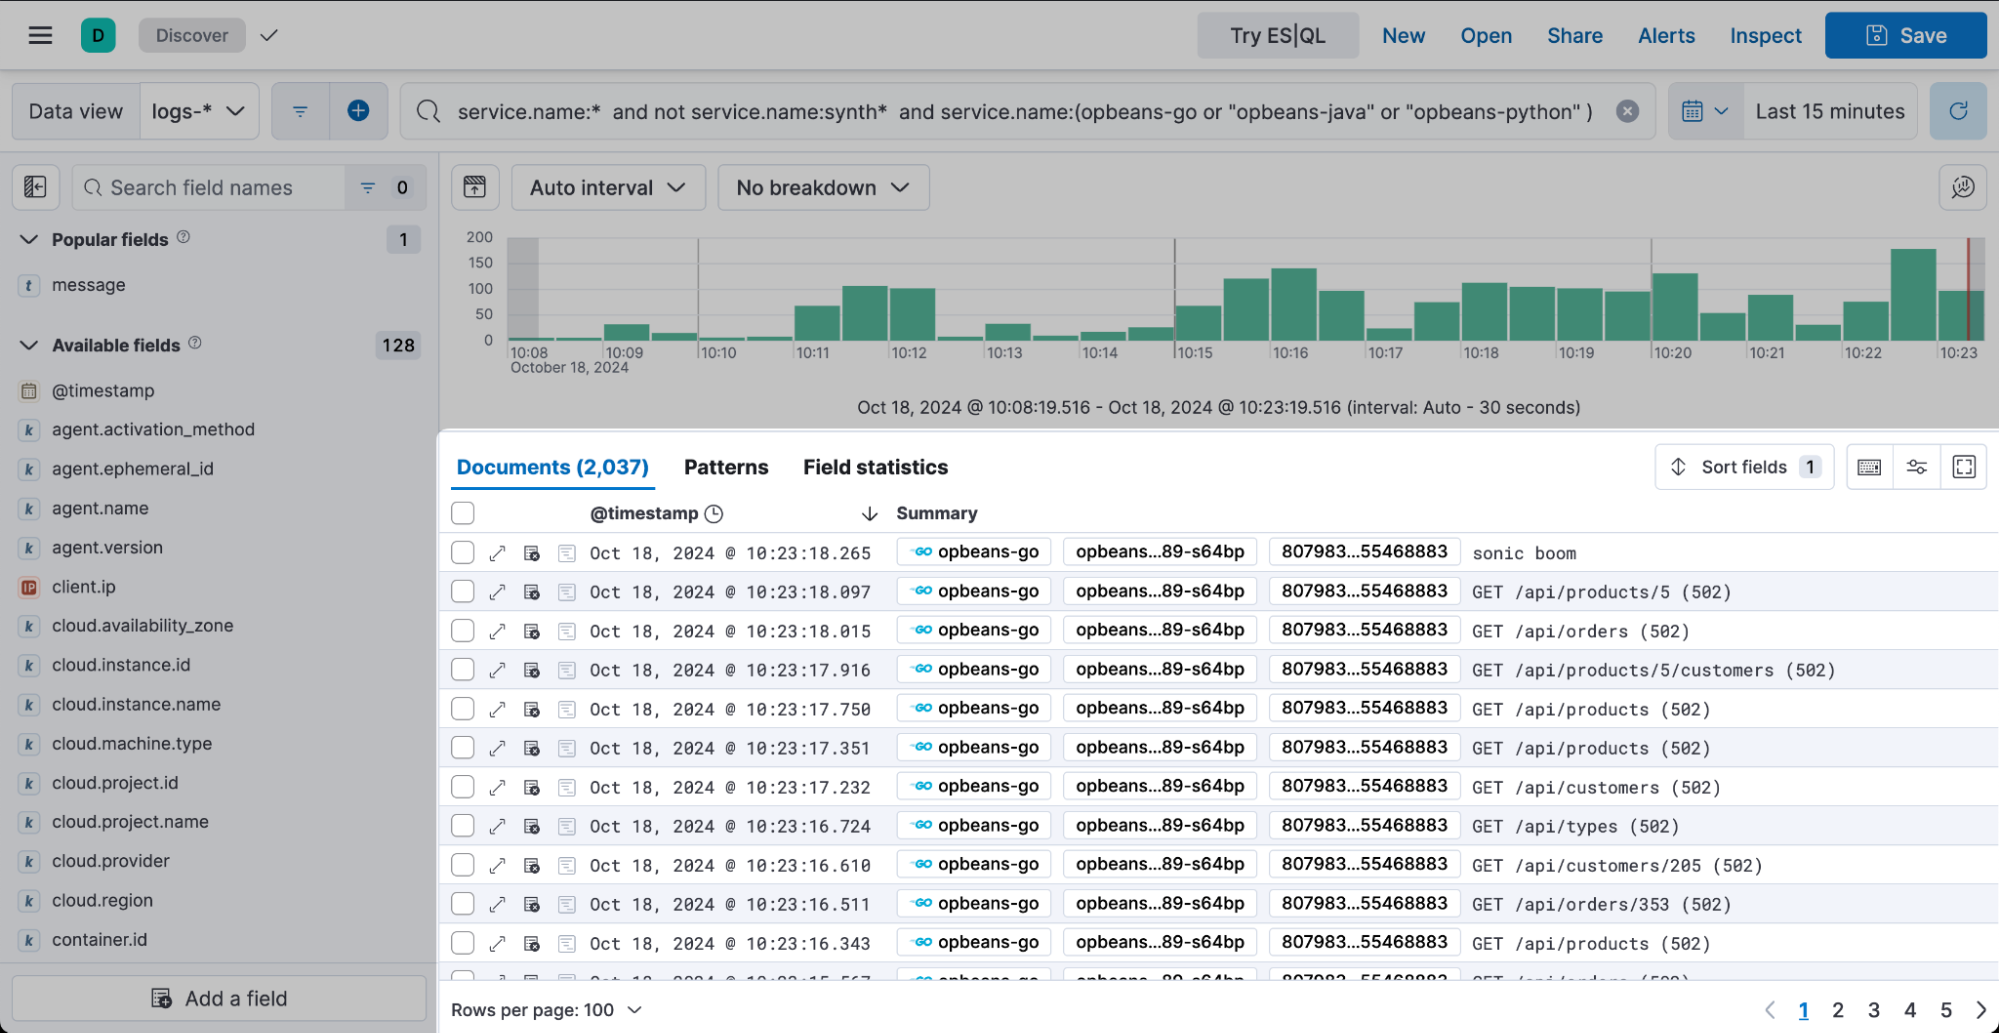This screenshot has height=1033, width=1999.
Task: Refresh the query results
Action: (1958, 111)
